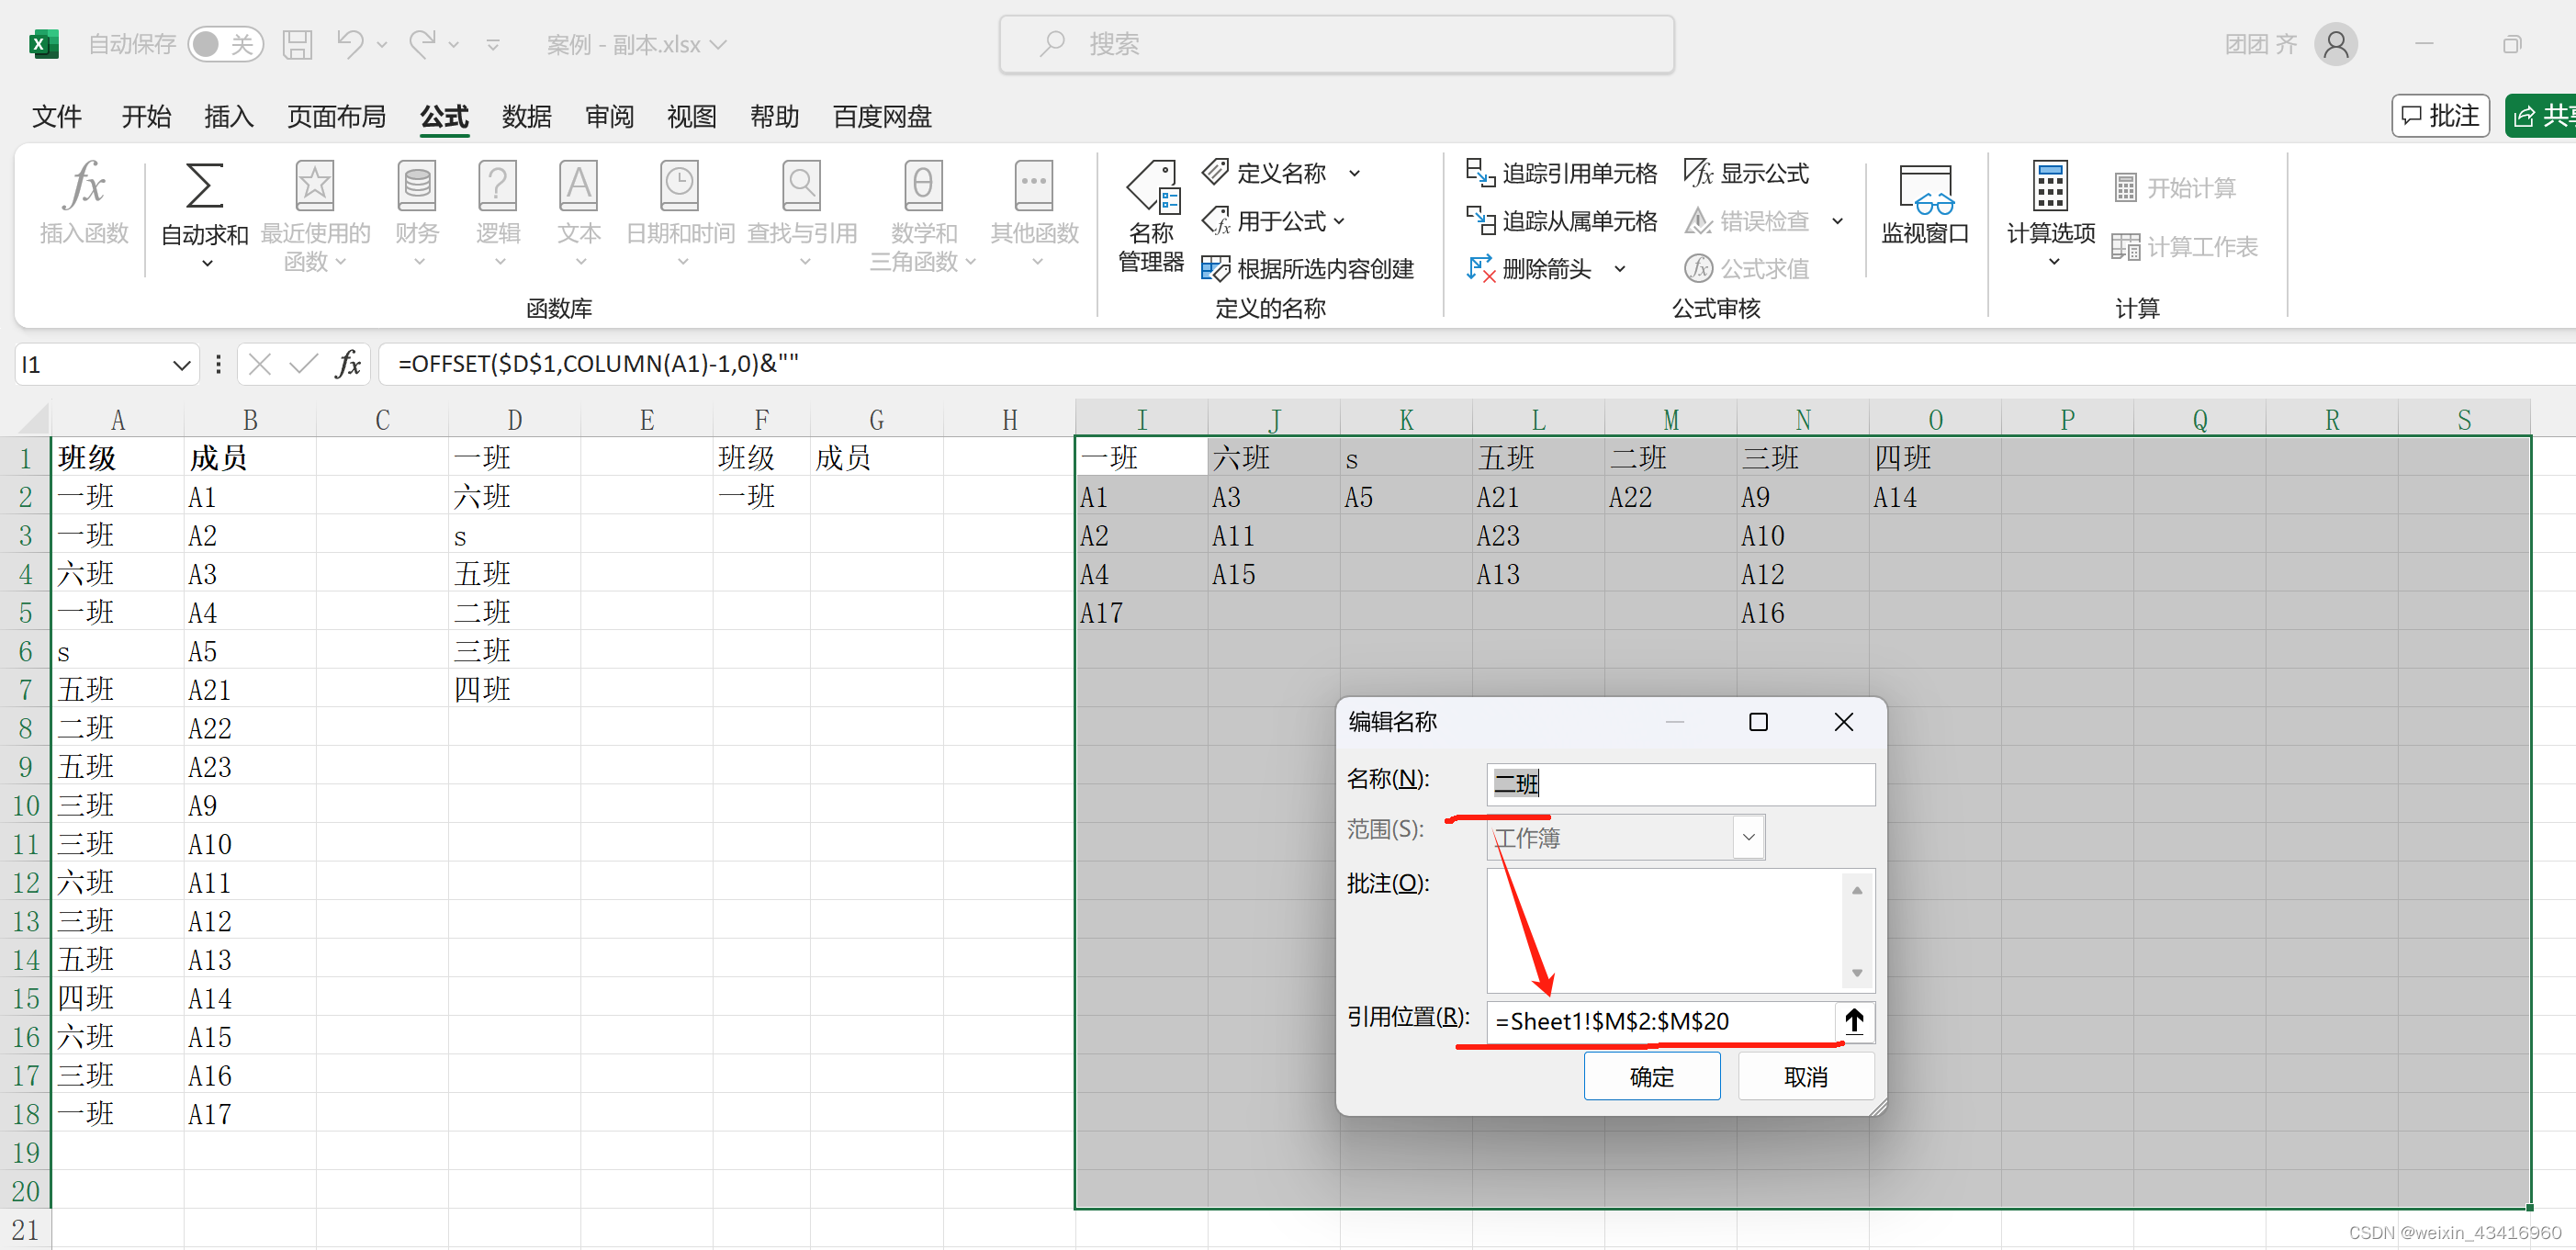Image resolution: width=2576 pixels, height=1250 pixels.
Task: Switch to the 审阅 (Review) tab
Action: point(610,117)
